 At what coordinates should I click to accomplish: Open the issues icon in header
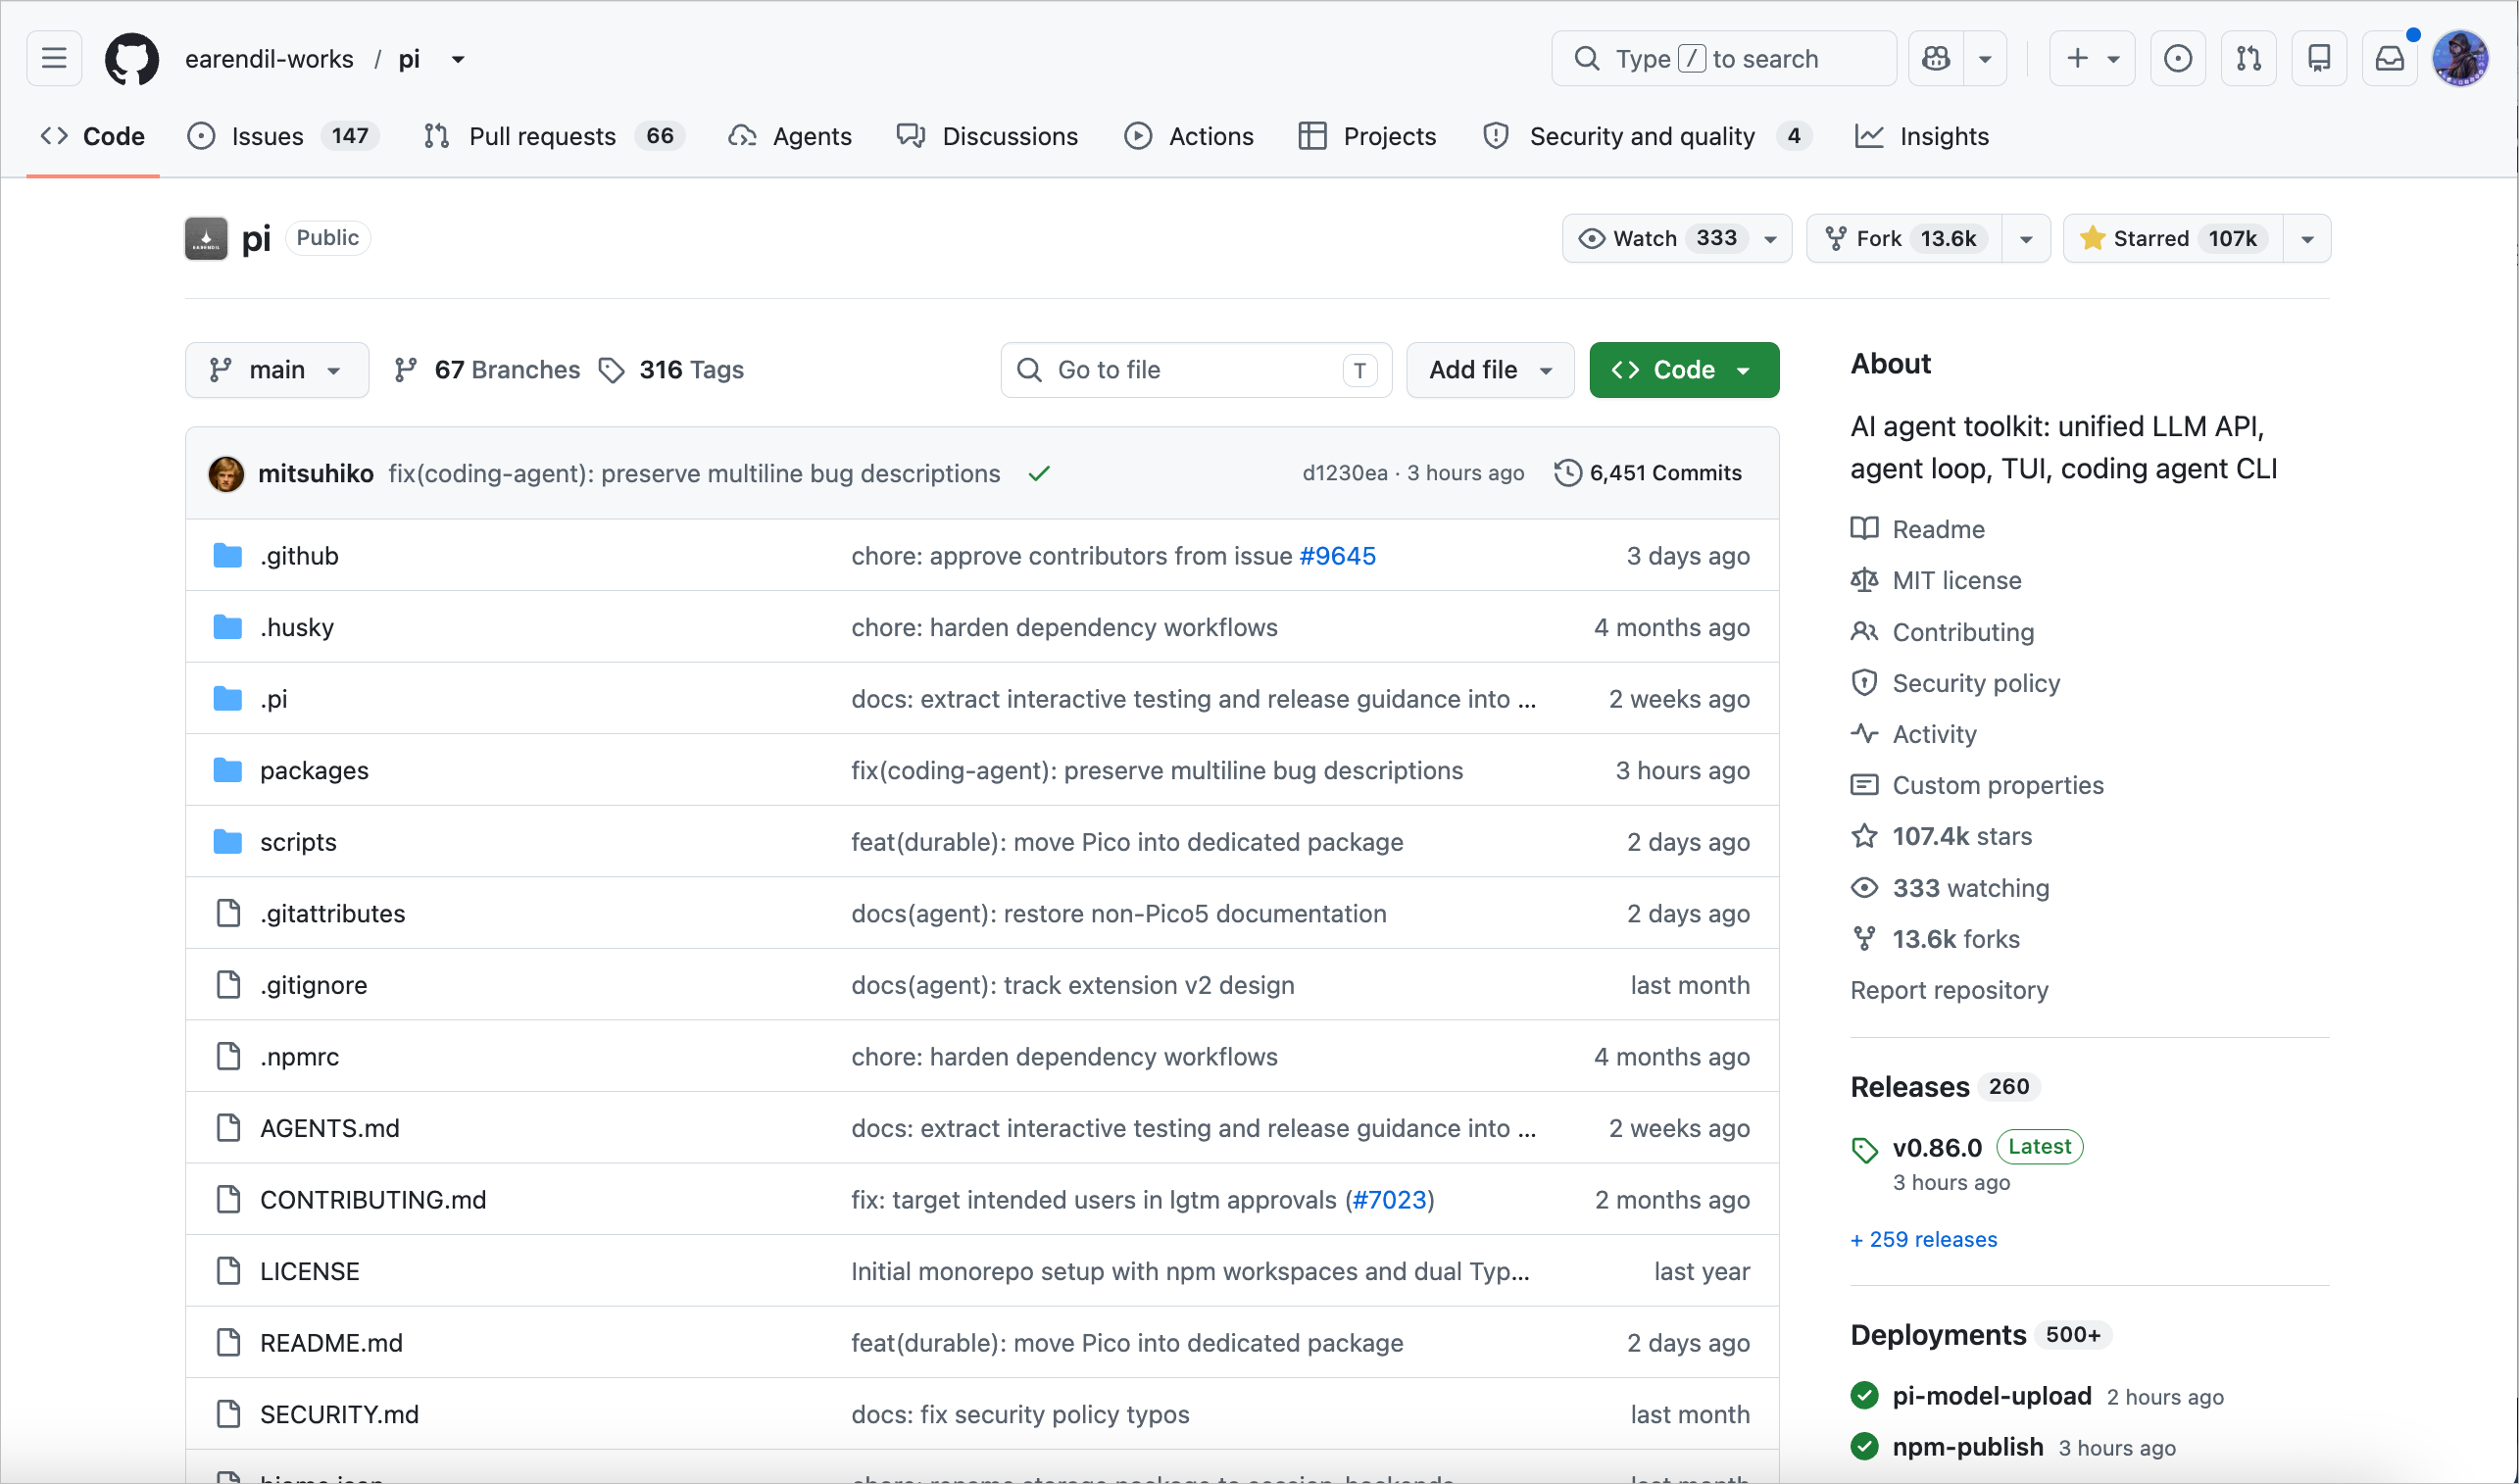[2178, 59]
